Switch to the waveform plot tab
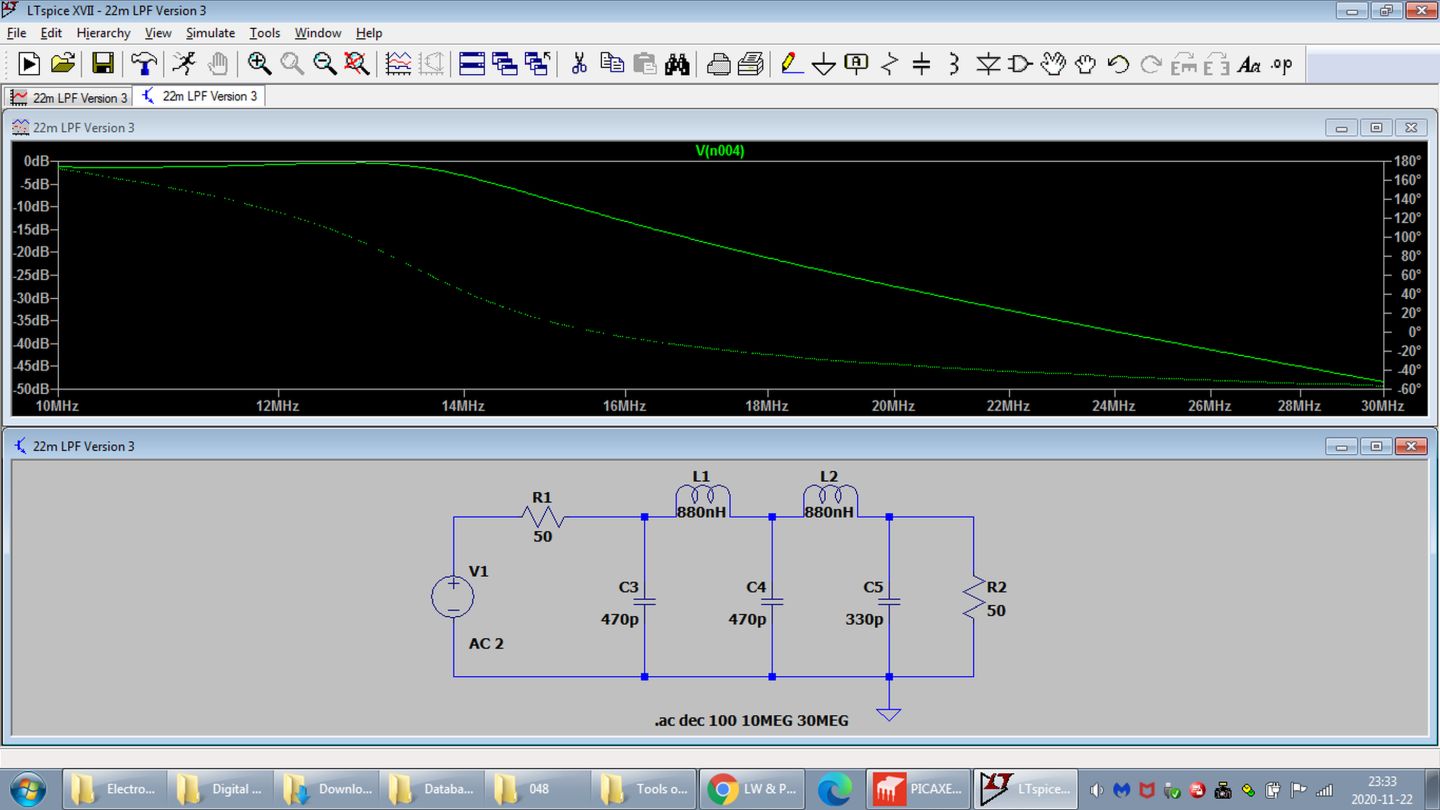This screenshot has height=810, width=1440. pyautogui.click(x=69, y=97)
